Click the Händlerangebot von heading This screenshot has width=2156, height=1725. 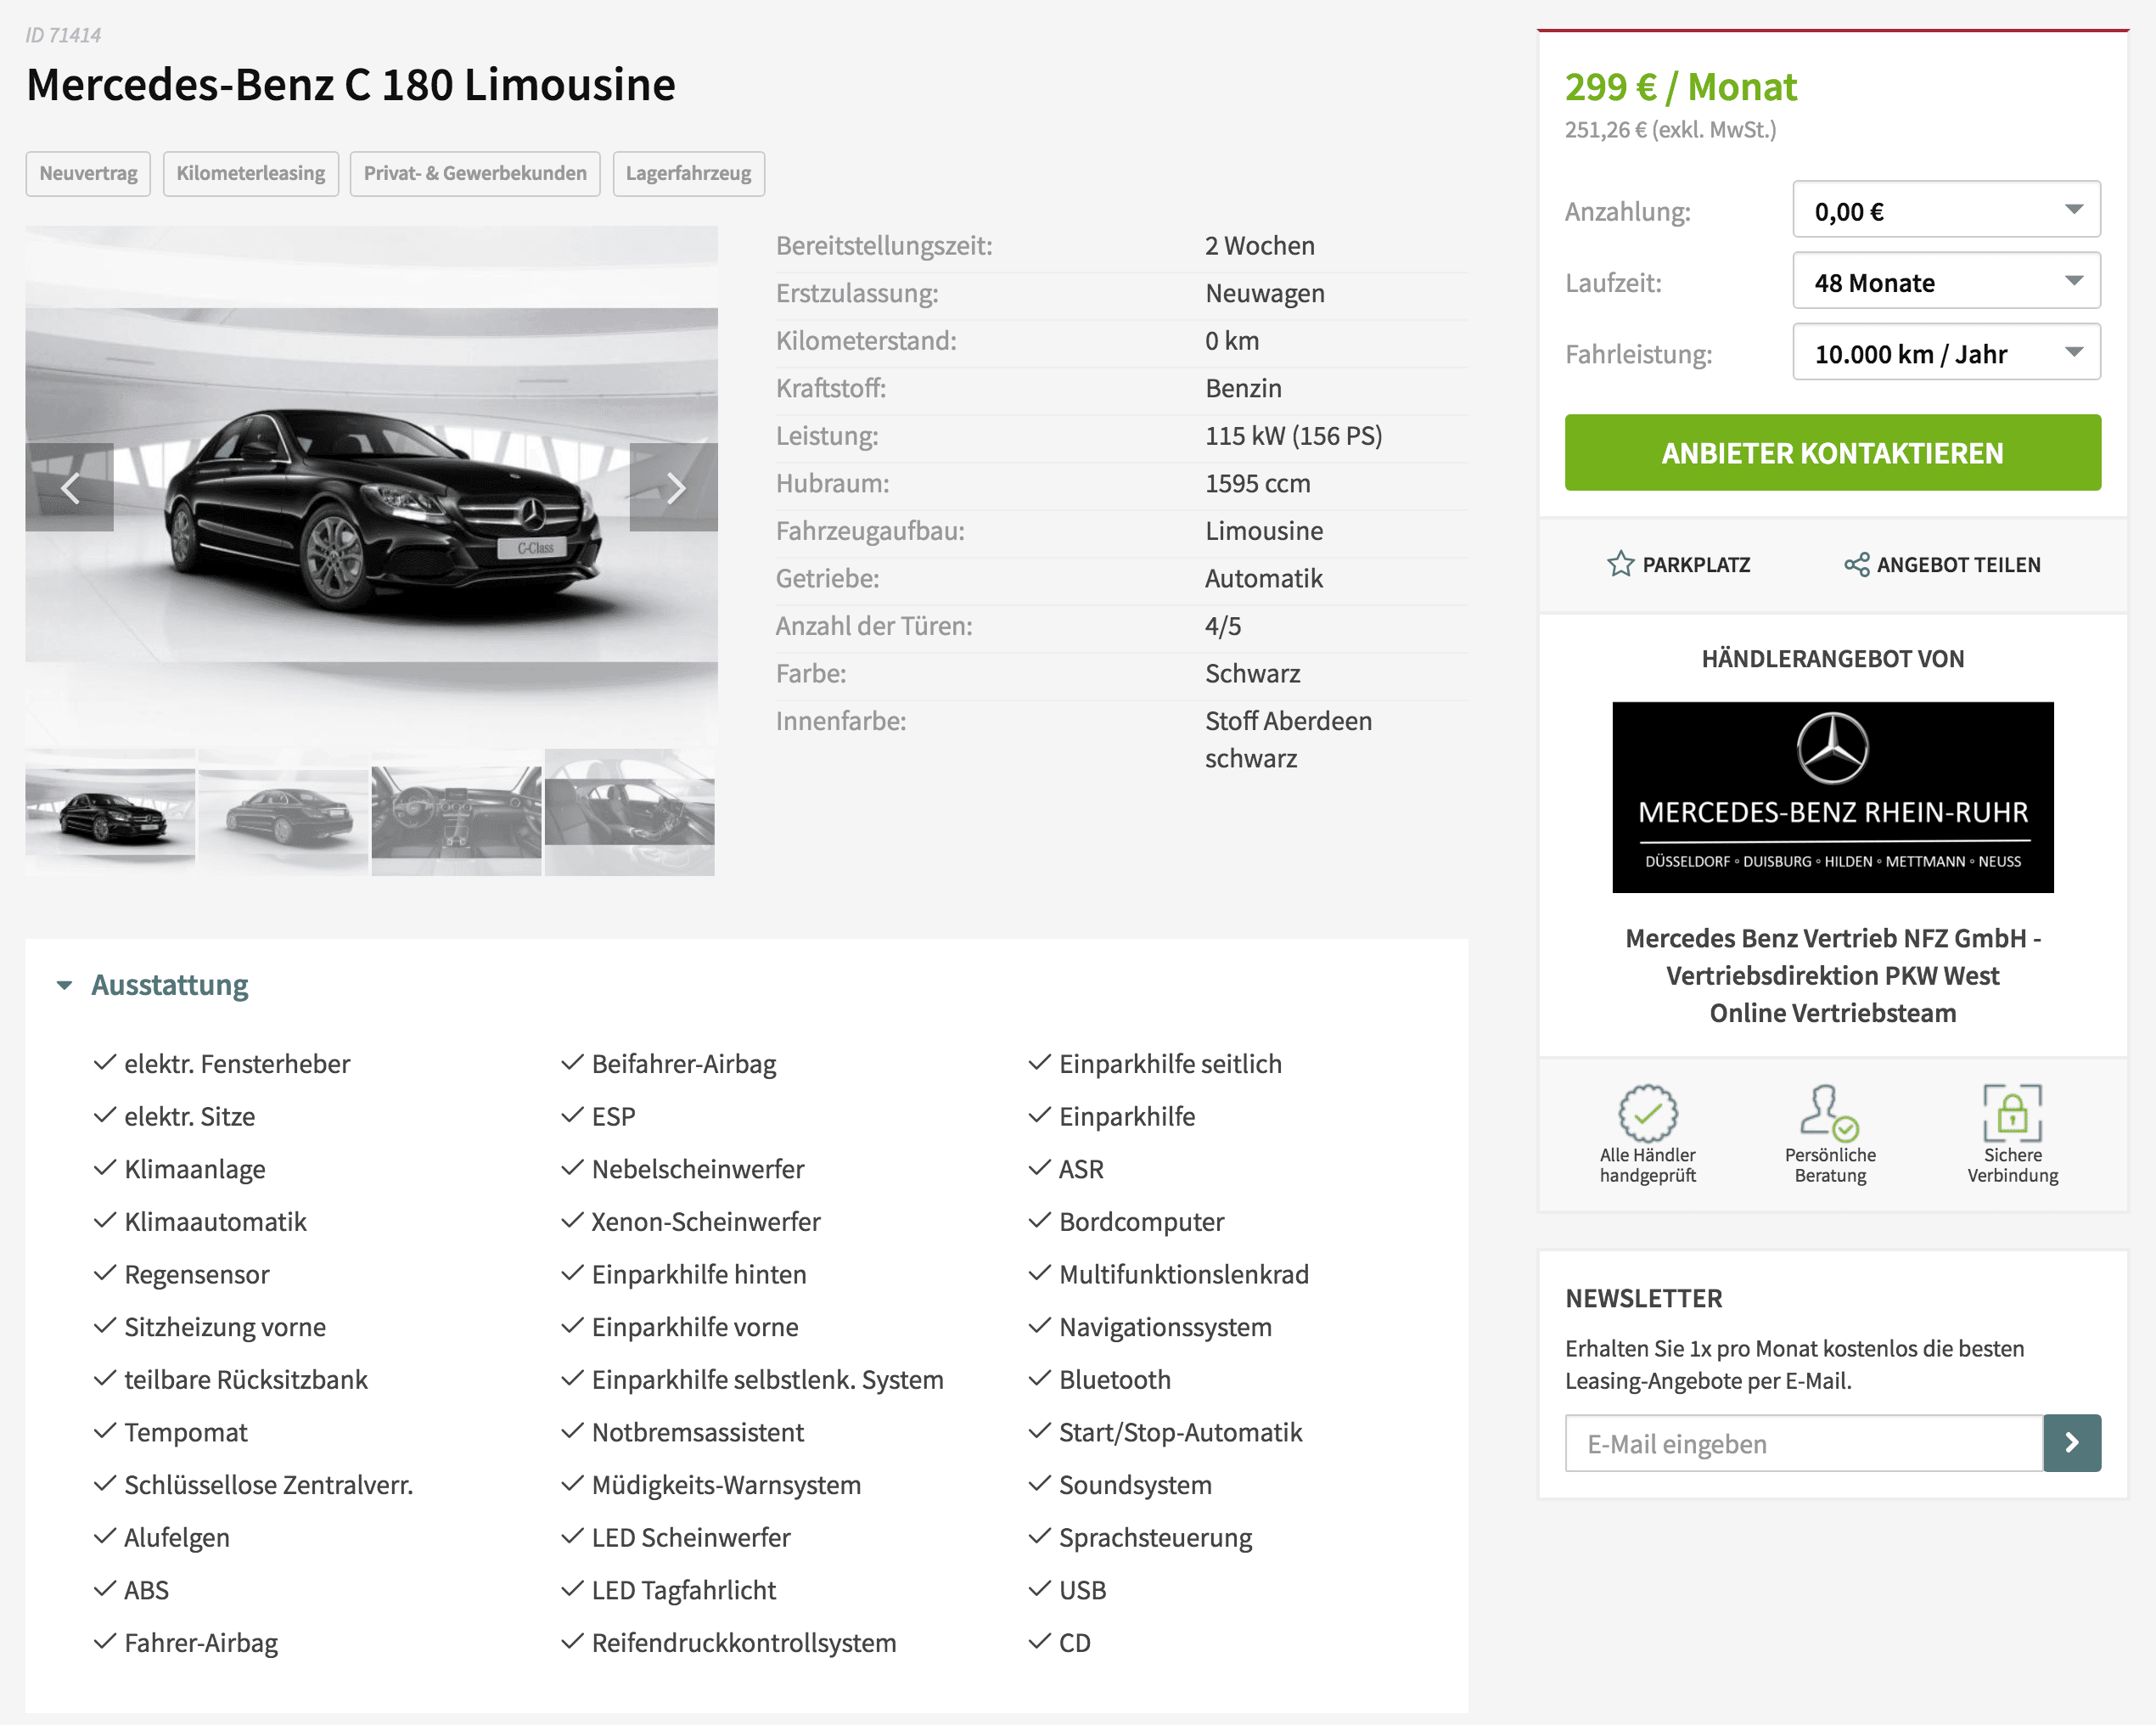pyautogui.click(x=1832, y=658)
